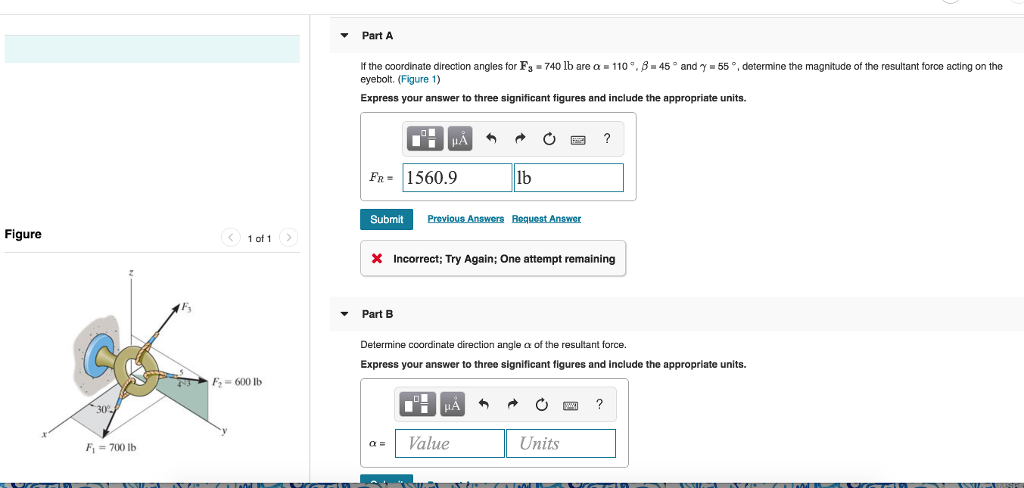
Task: Click the red X incorrect answer icon
Action: [377, 259]
